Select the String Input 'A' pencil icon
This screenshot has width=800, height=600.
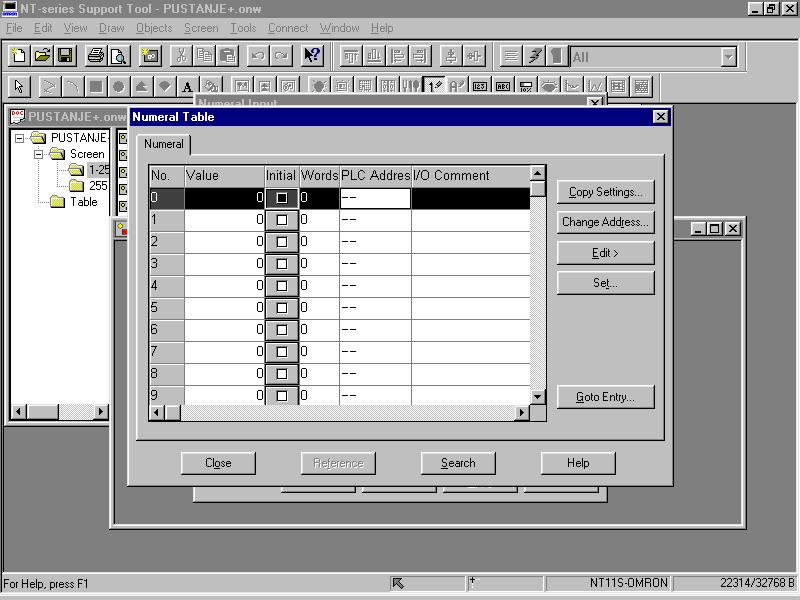[x=457, y=86]
